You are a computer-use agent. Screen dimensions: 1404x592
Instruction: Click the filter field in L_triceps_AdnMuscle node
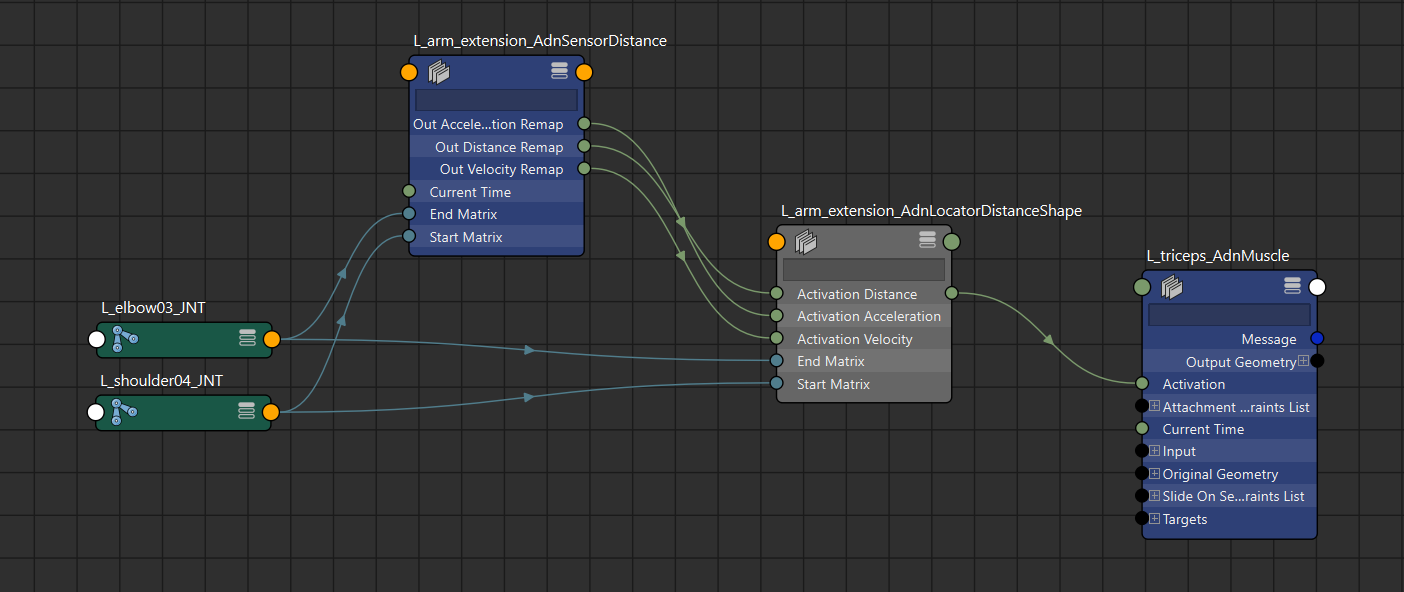[1229, 315]
